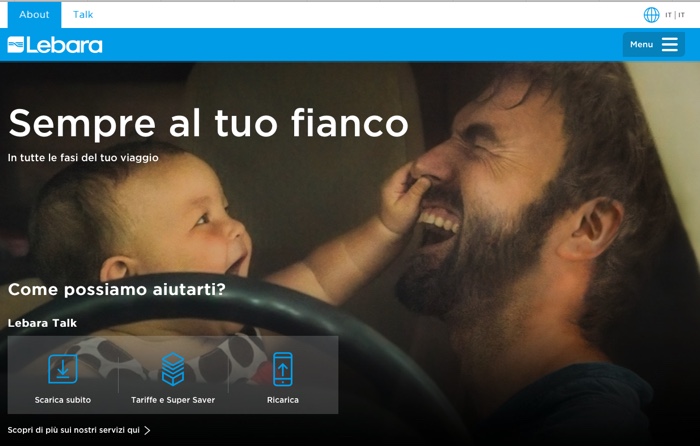Click the Come possiamo aiutarti? heading
This screenshot has height=446, width=700.
117,289
